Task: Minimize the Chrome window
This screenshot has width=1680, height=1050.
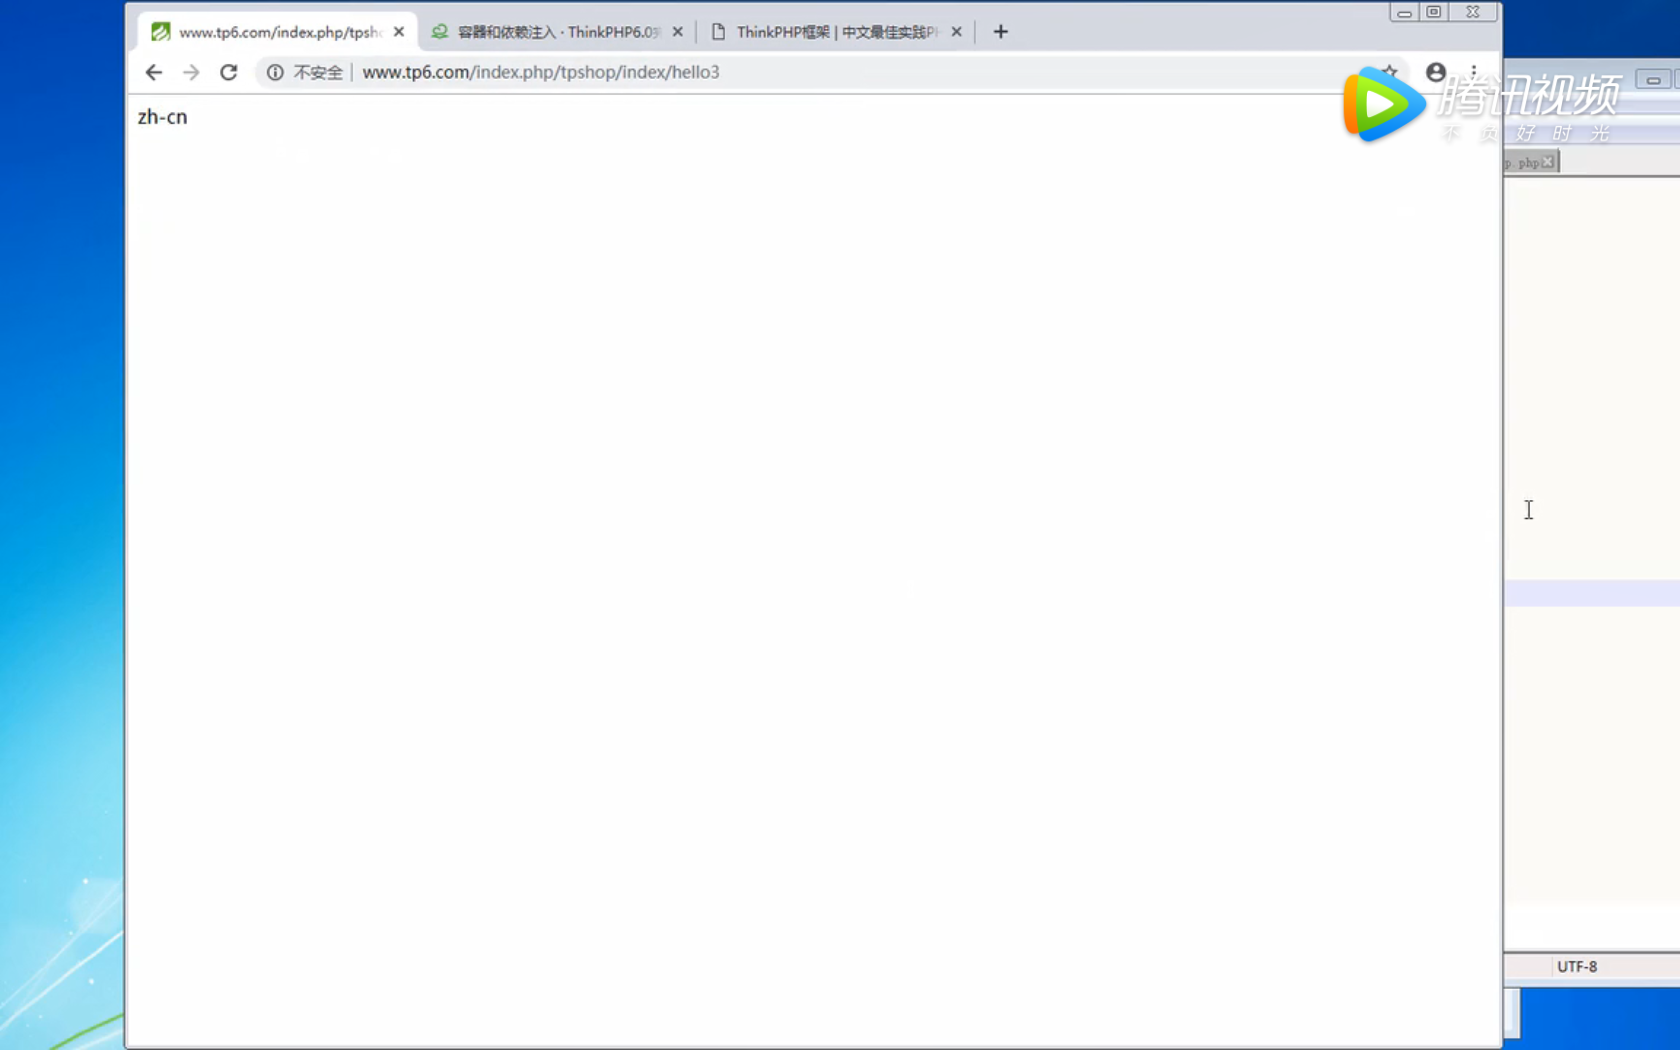Action: [1404, 12]
